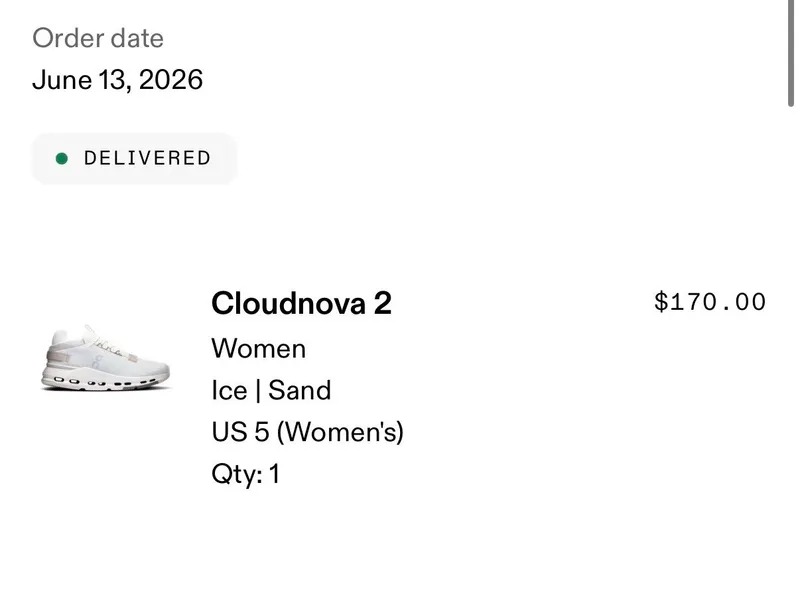Click the year 2026 in order date
This screenshot has width=800, height=615.
170,80
